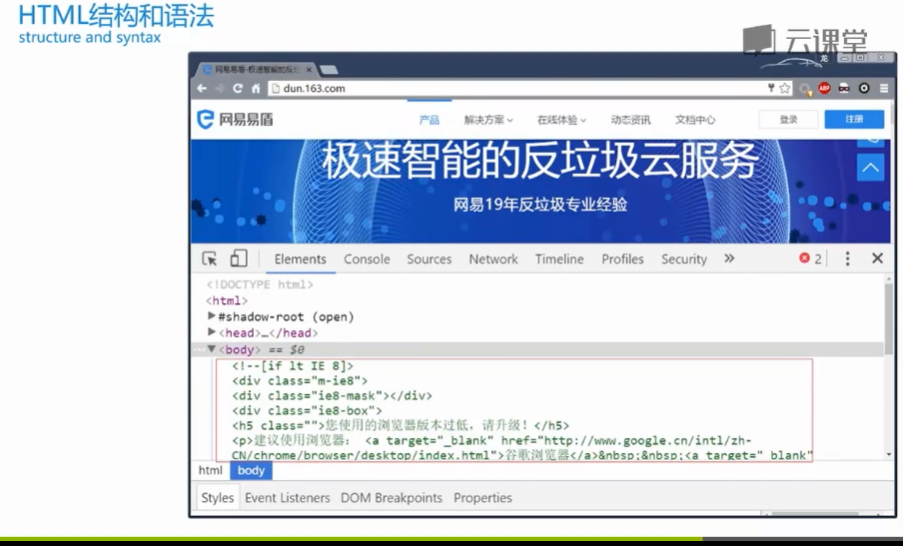Click the Styles pane horizontal scrollbar
Screen dimensions: 903x546
tap(815, 513)
